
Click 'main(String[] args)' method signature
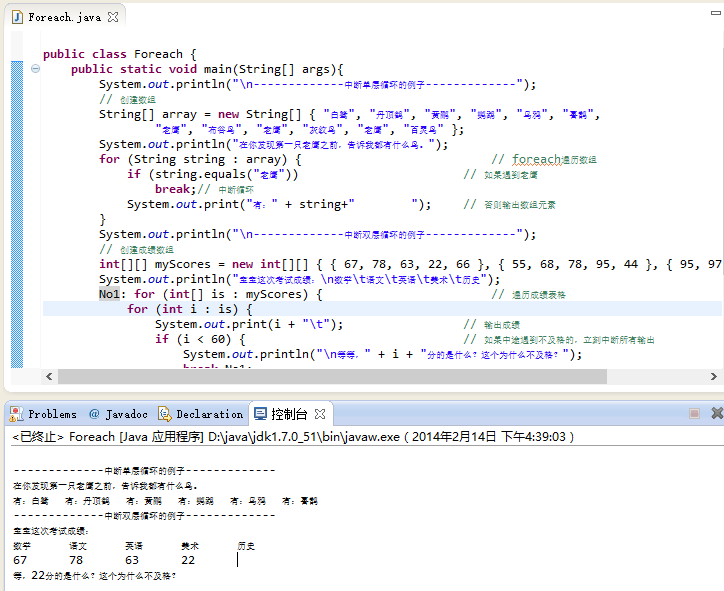[x=273, y=69]
